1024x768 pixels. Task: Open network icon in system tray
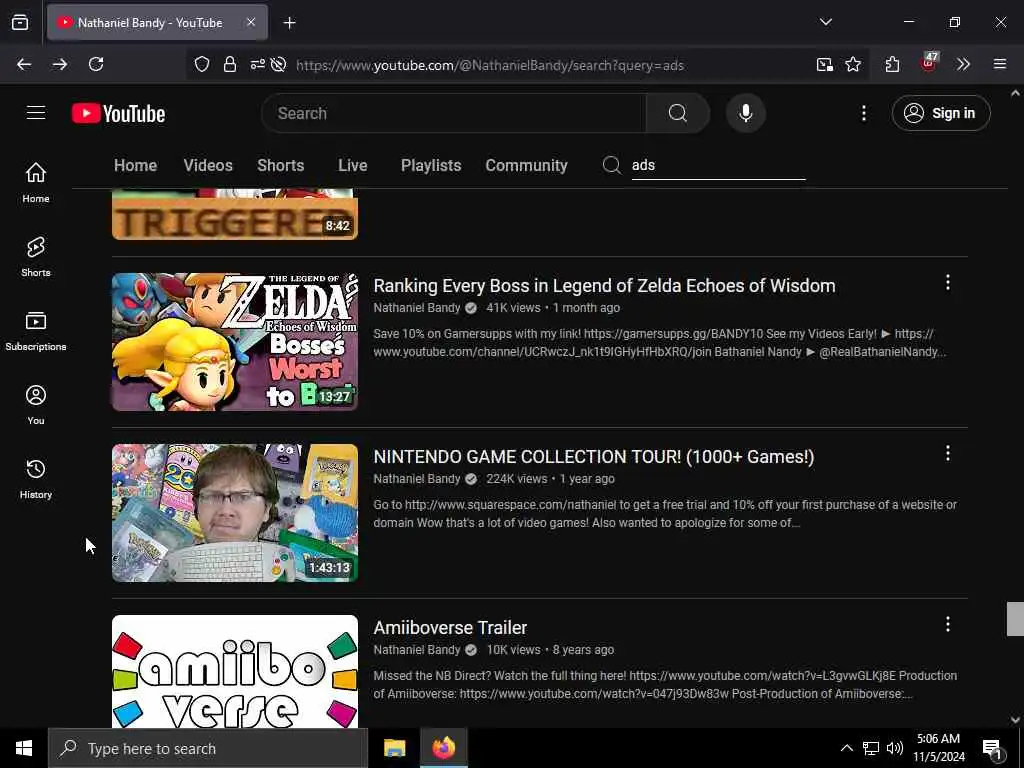(x=871, y=748)
